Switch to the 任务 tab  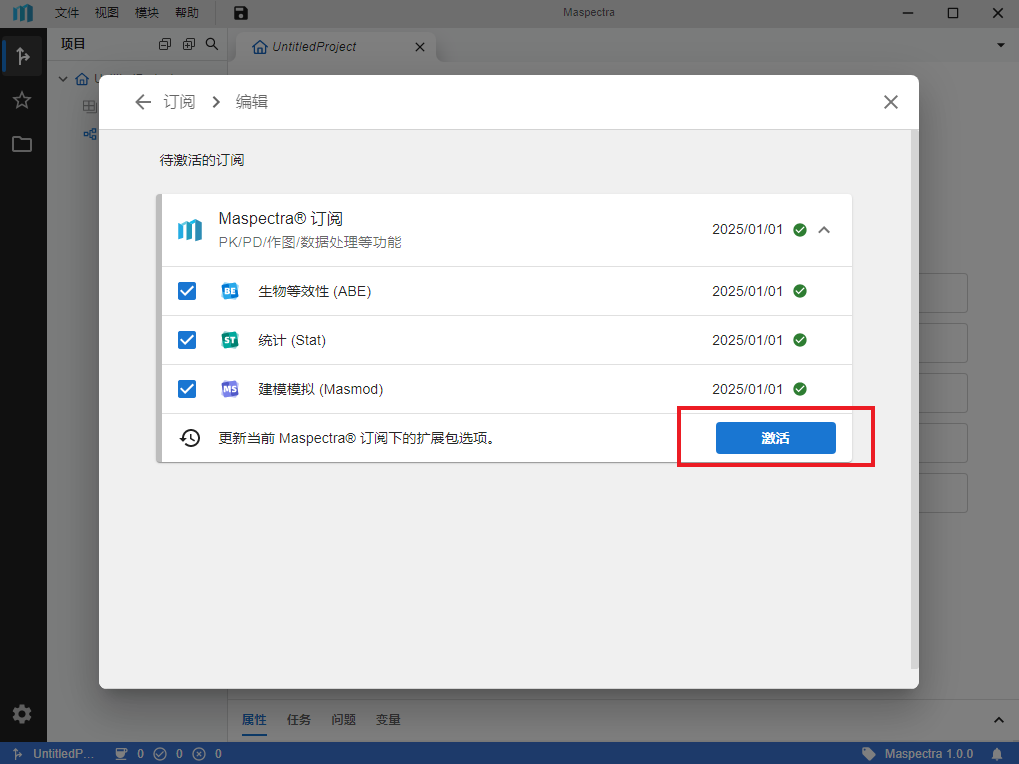(299, 720)
